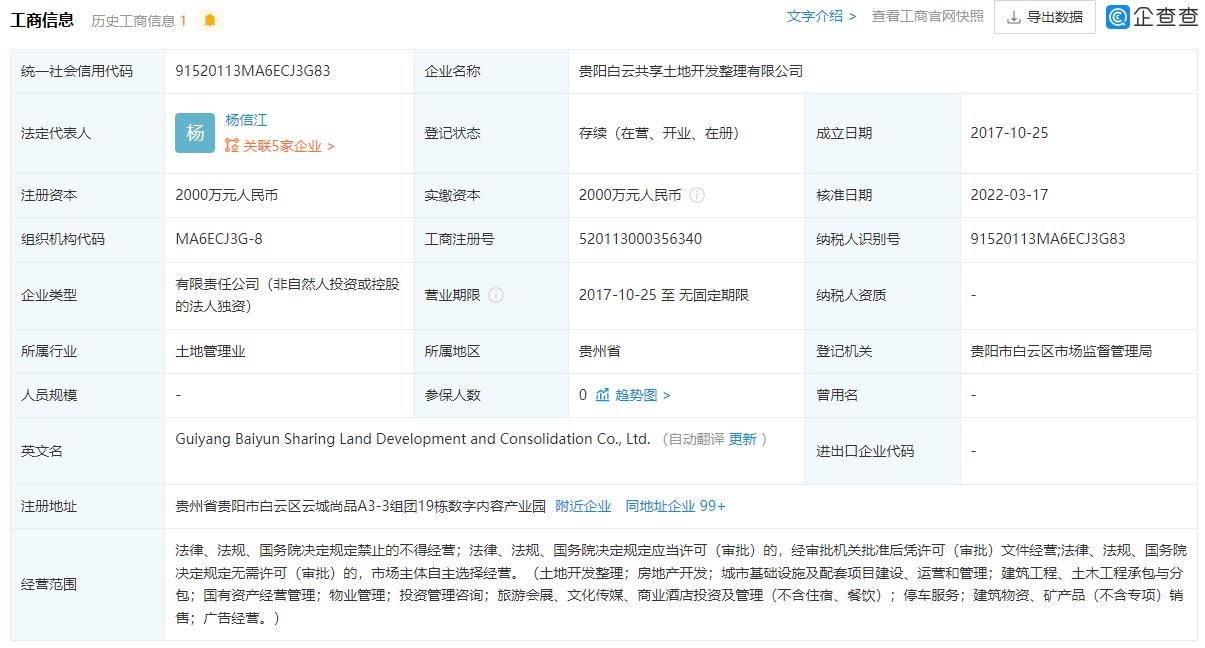
Task: Click the info icon next to 实缴资本
Action: pyautogui.click(x=698, y=194)
